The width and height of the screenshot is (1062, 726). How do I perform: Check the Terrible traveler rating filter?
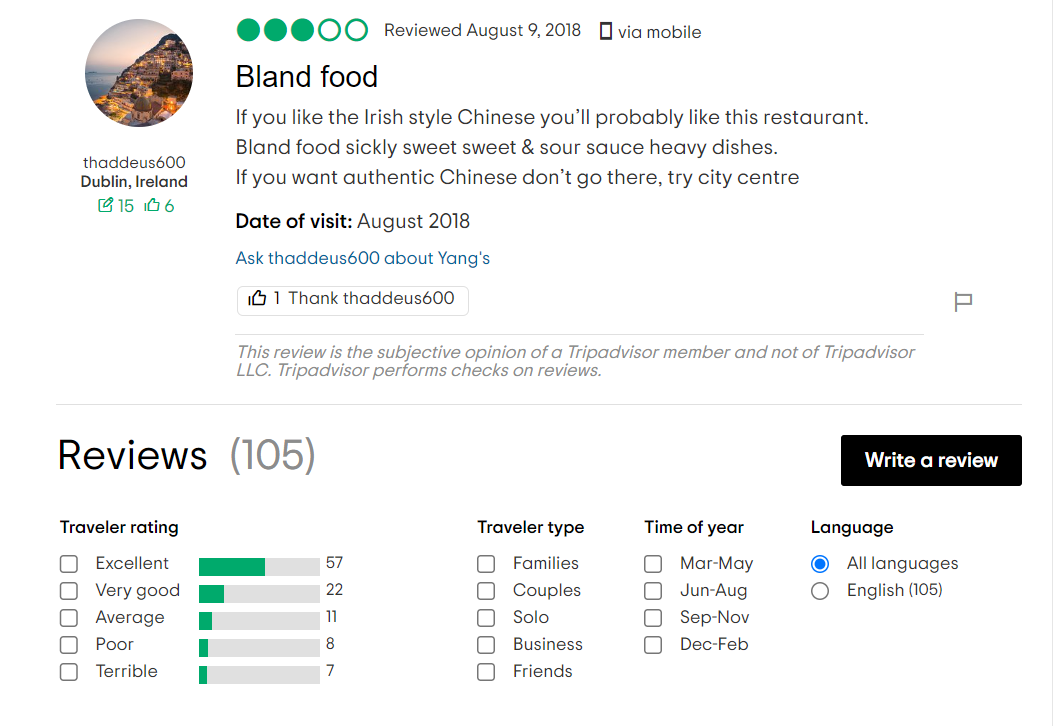click(x=68, y=671)
